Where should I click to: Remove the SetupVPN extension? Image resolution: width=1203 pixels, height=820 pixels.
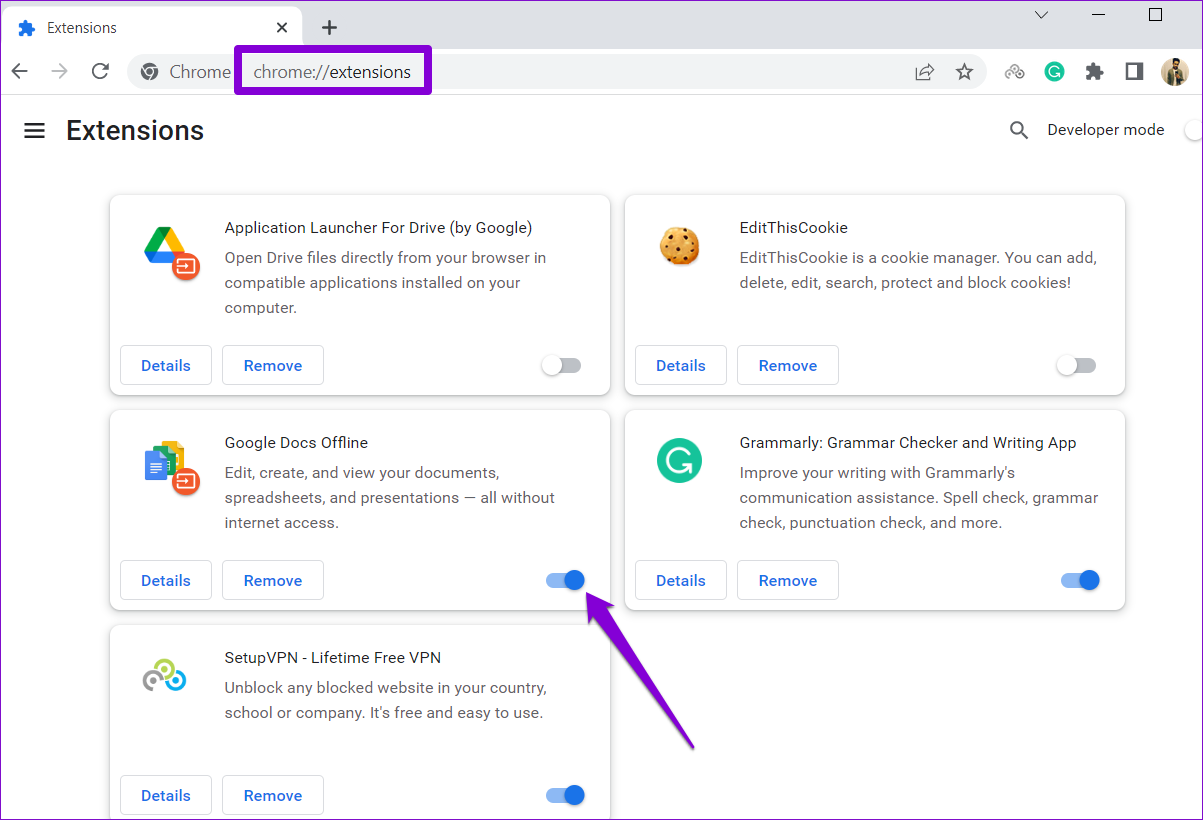(x=273, y=795)
